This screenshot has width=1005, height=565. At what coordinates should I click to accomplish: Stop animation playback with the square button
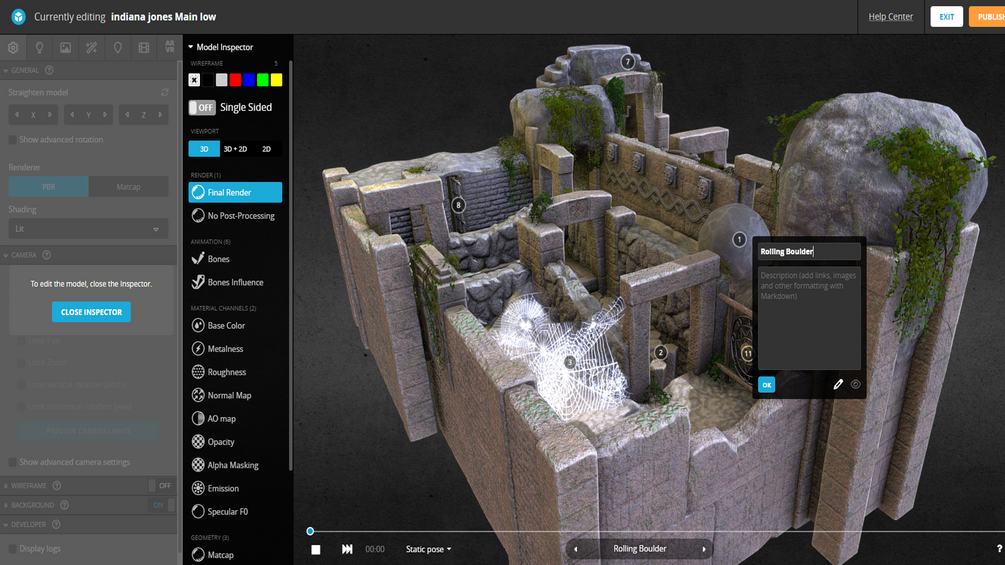point(316,550)
